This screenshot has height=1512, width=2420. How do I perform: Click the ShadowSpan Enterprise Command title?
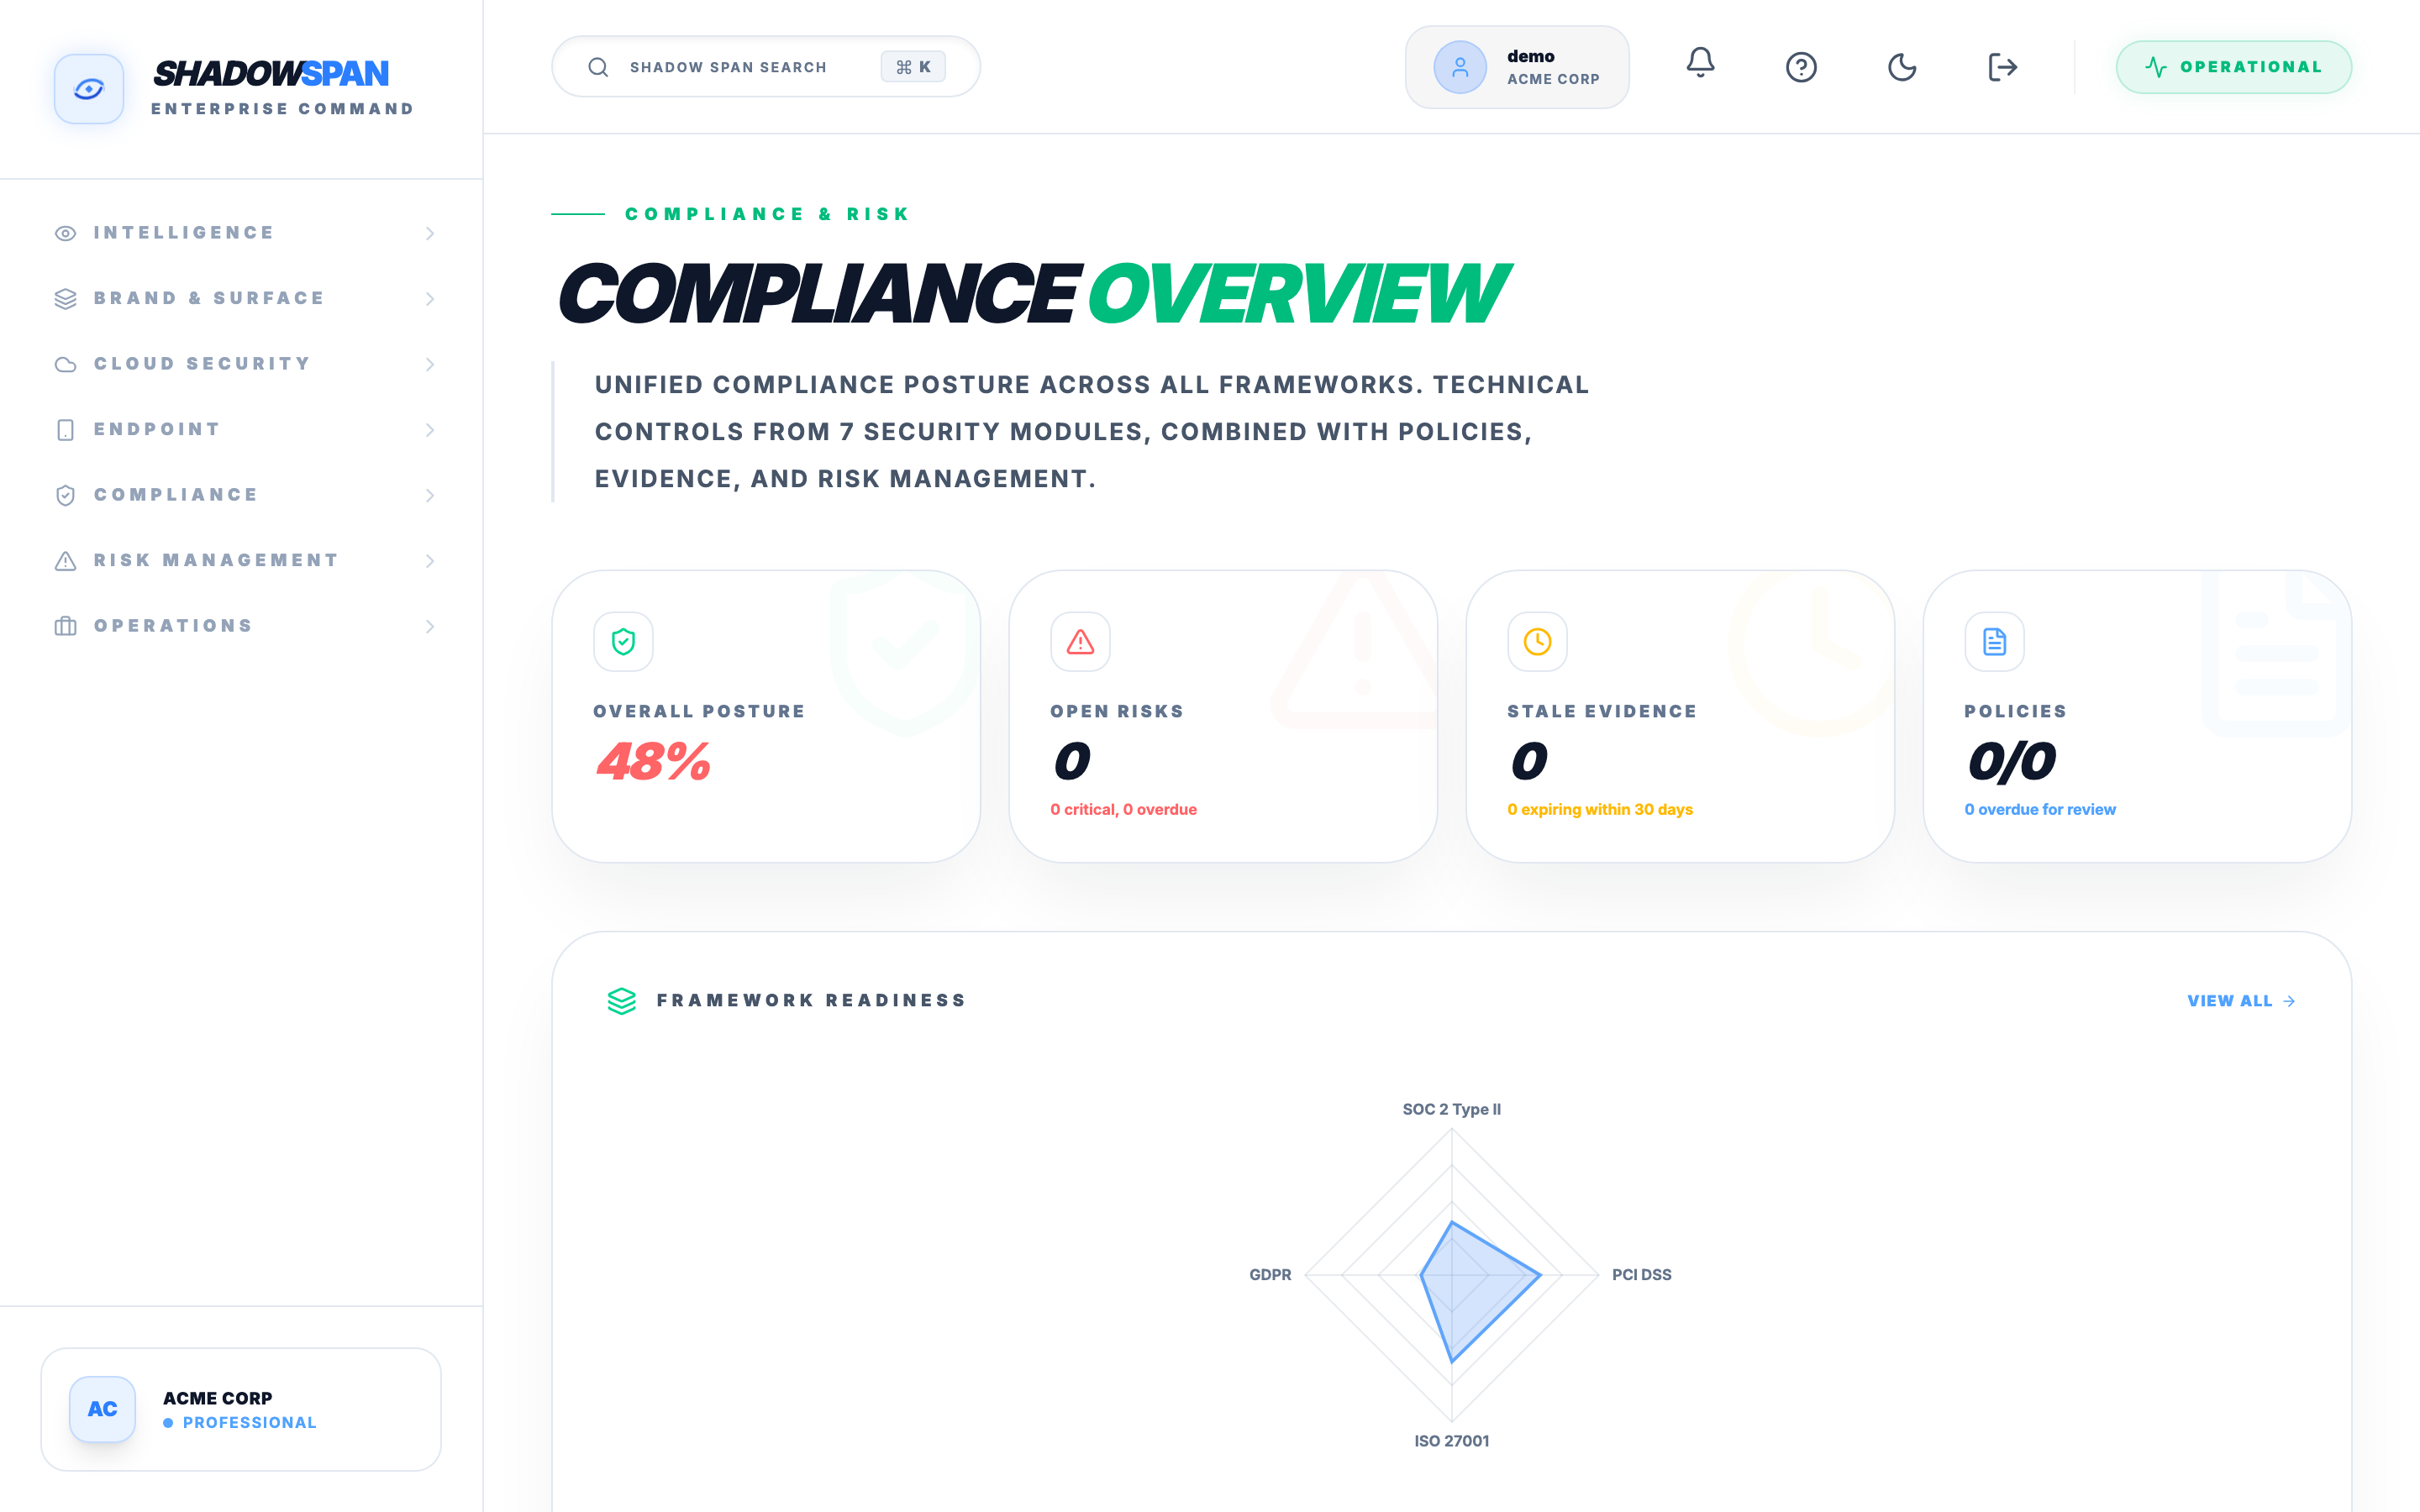pyautogui.click(x=283, y=88)
